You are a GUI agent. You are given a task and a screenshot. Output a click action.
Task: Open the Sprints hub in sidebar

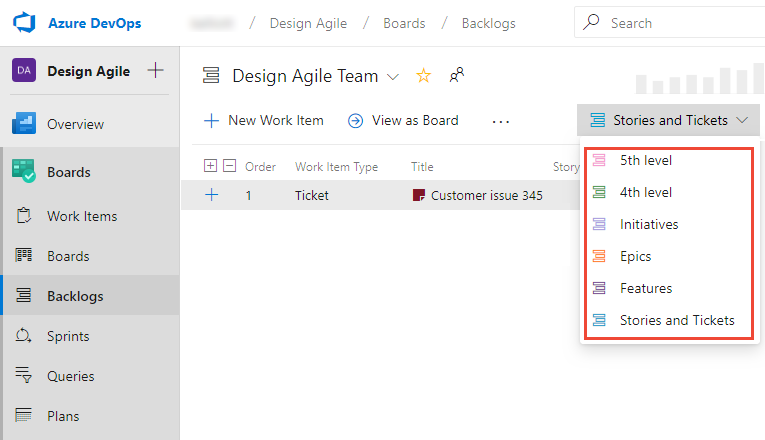click(67, 336)
